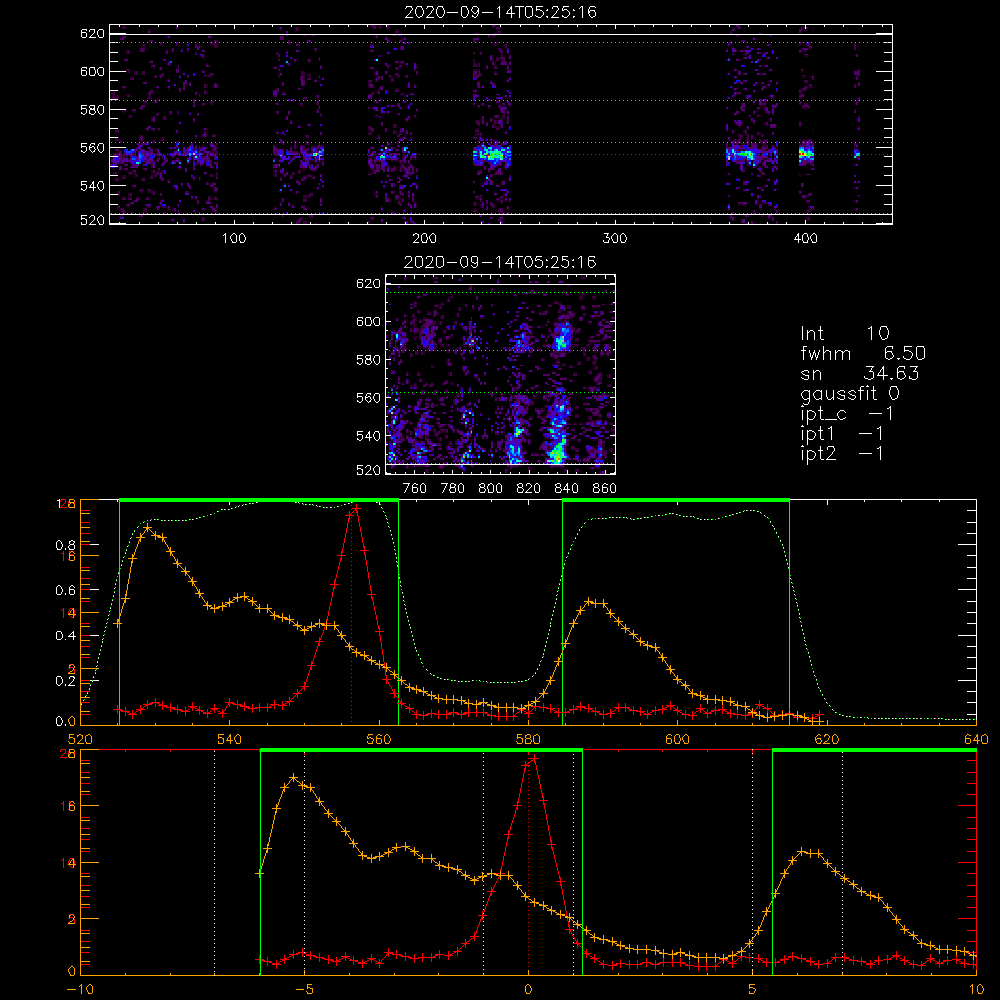Click the red curve peak in bottom plot
1000x1000 pixels.
[534, 758]
